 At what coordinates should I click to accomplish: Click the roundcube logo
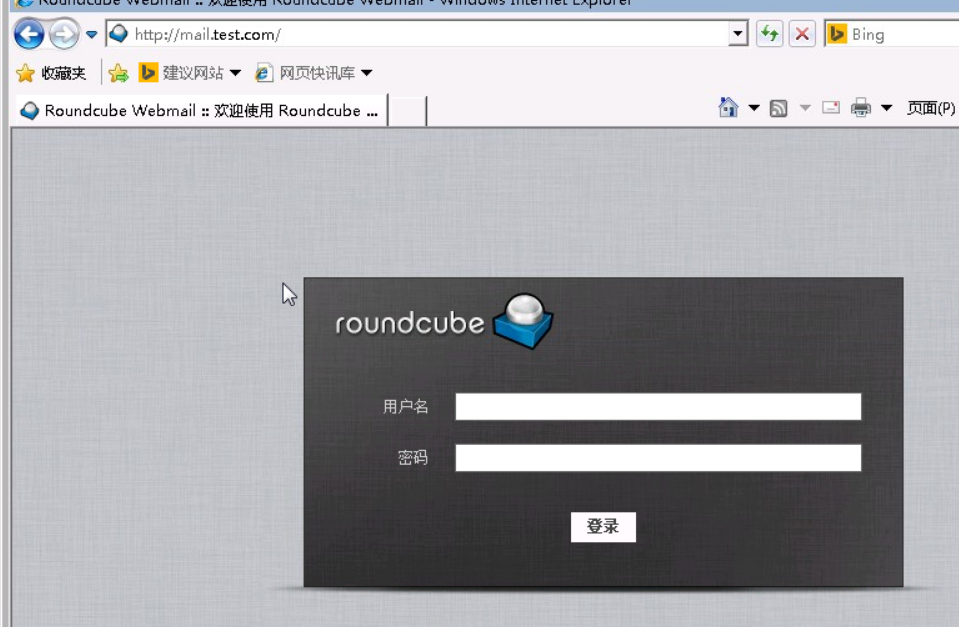point(444,322)
